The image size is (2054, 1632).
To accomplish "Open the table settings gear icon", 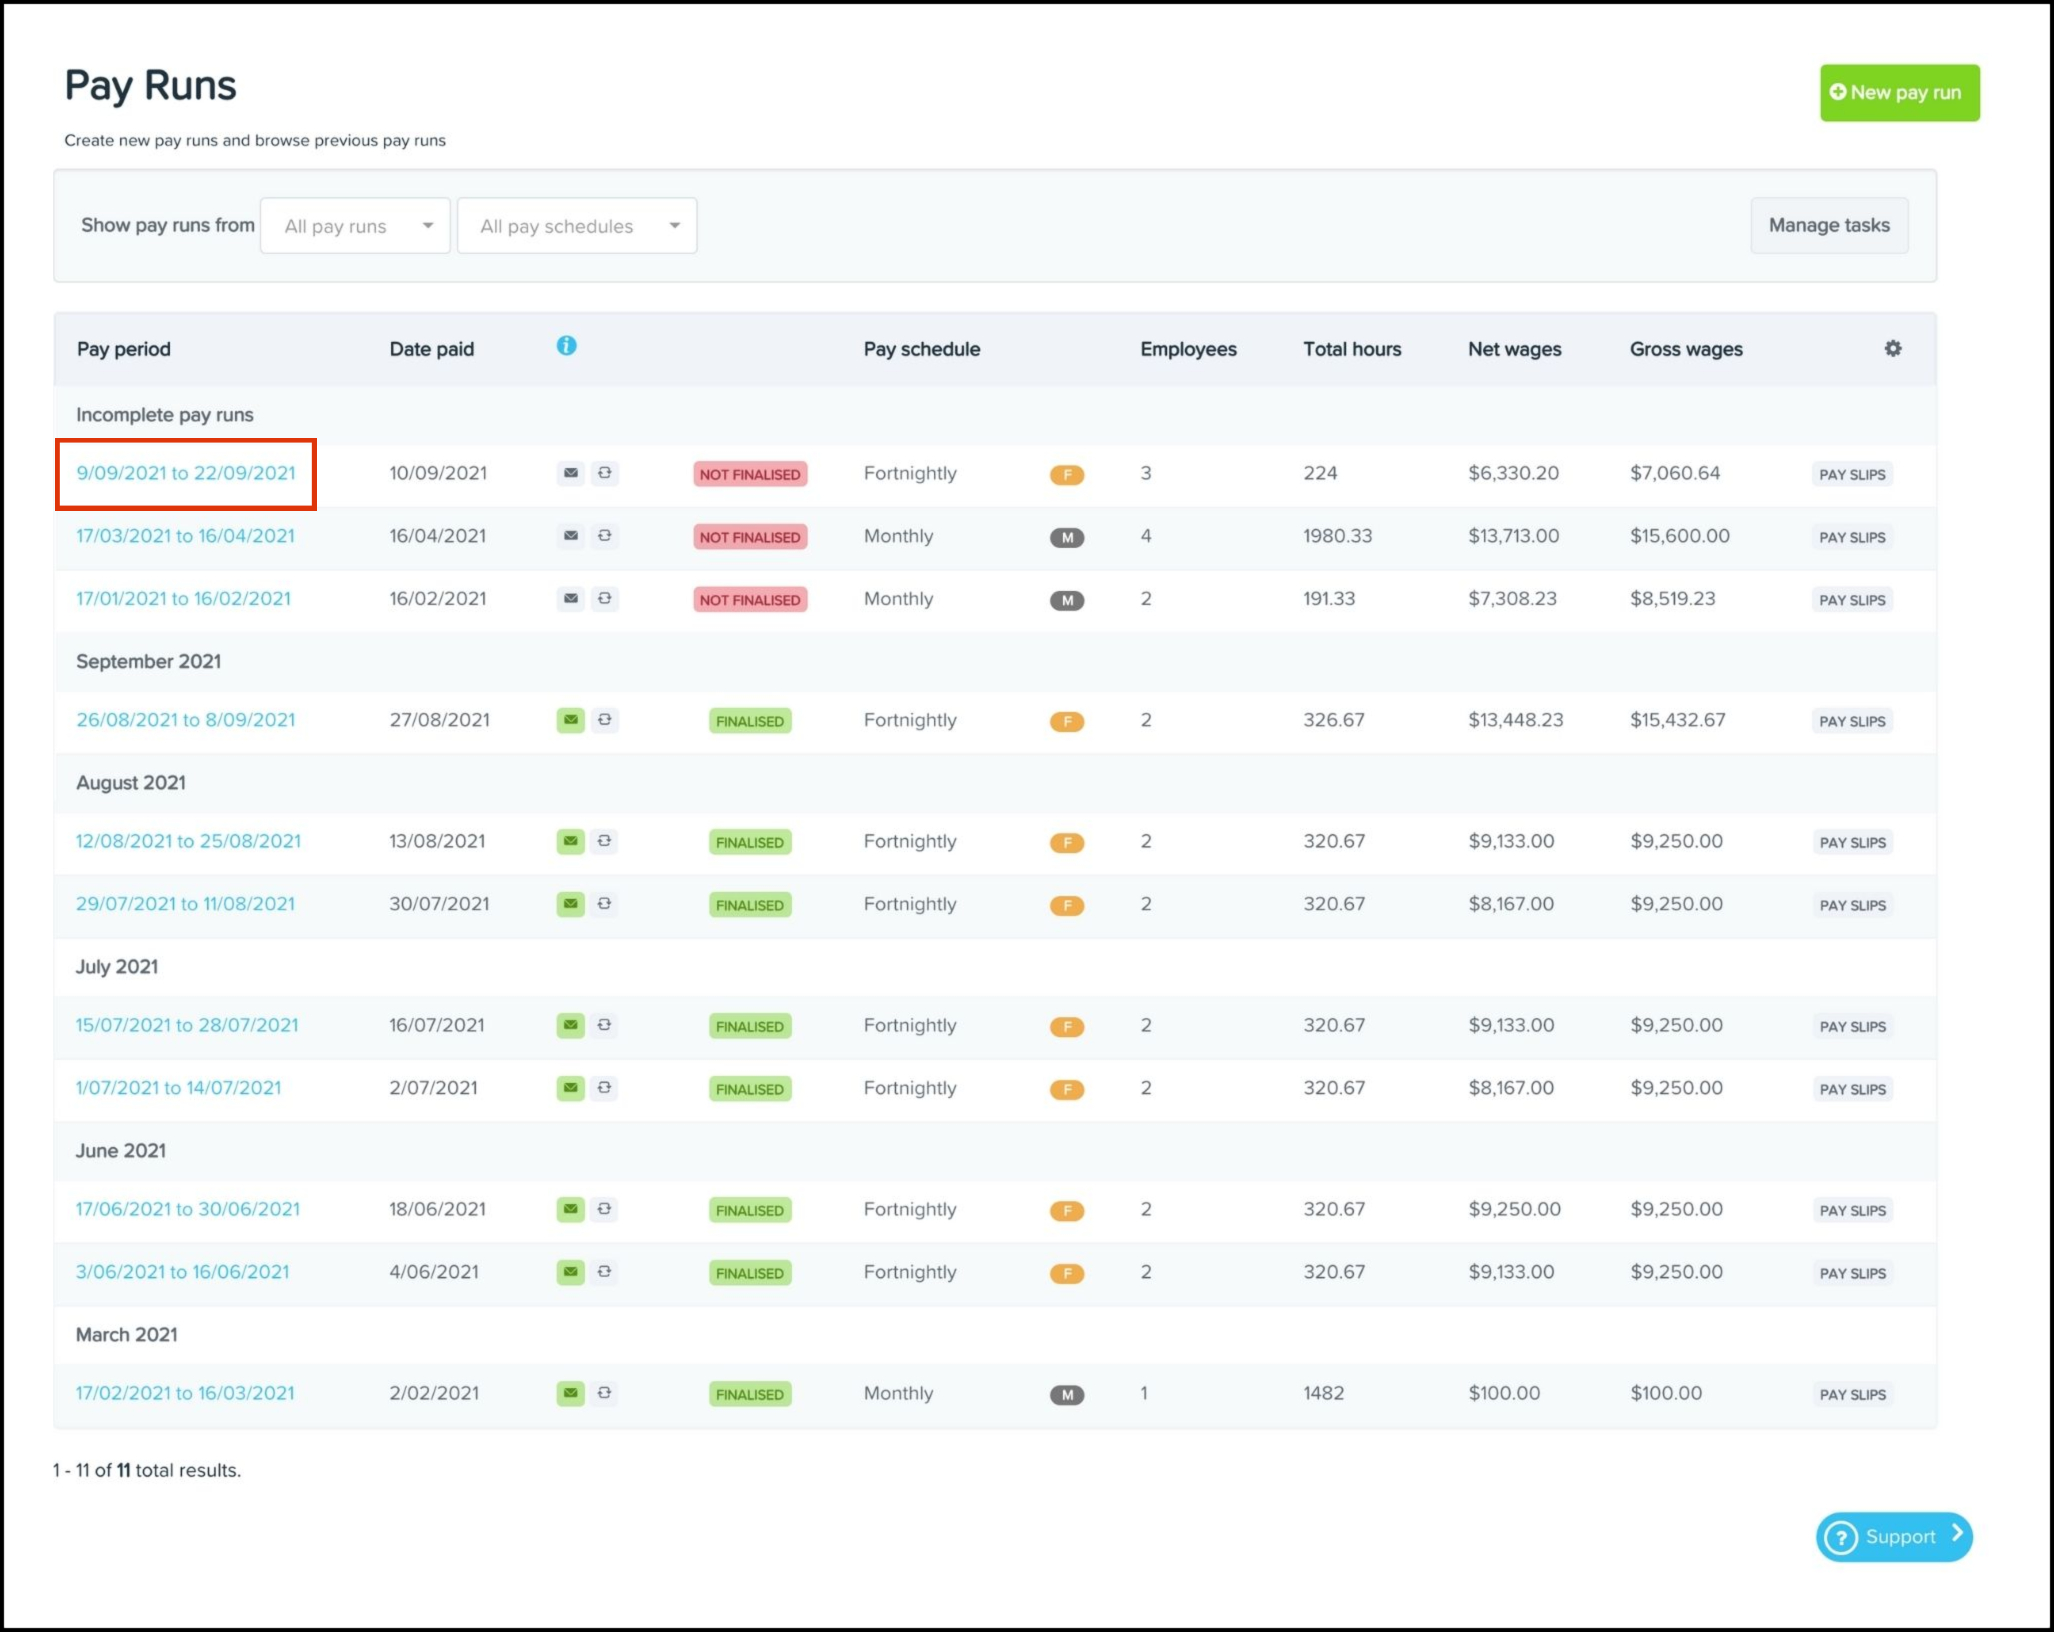I will [x=1892, y=348].
